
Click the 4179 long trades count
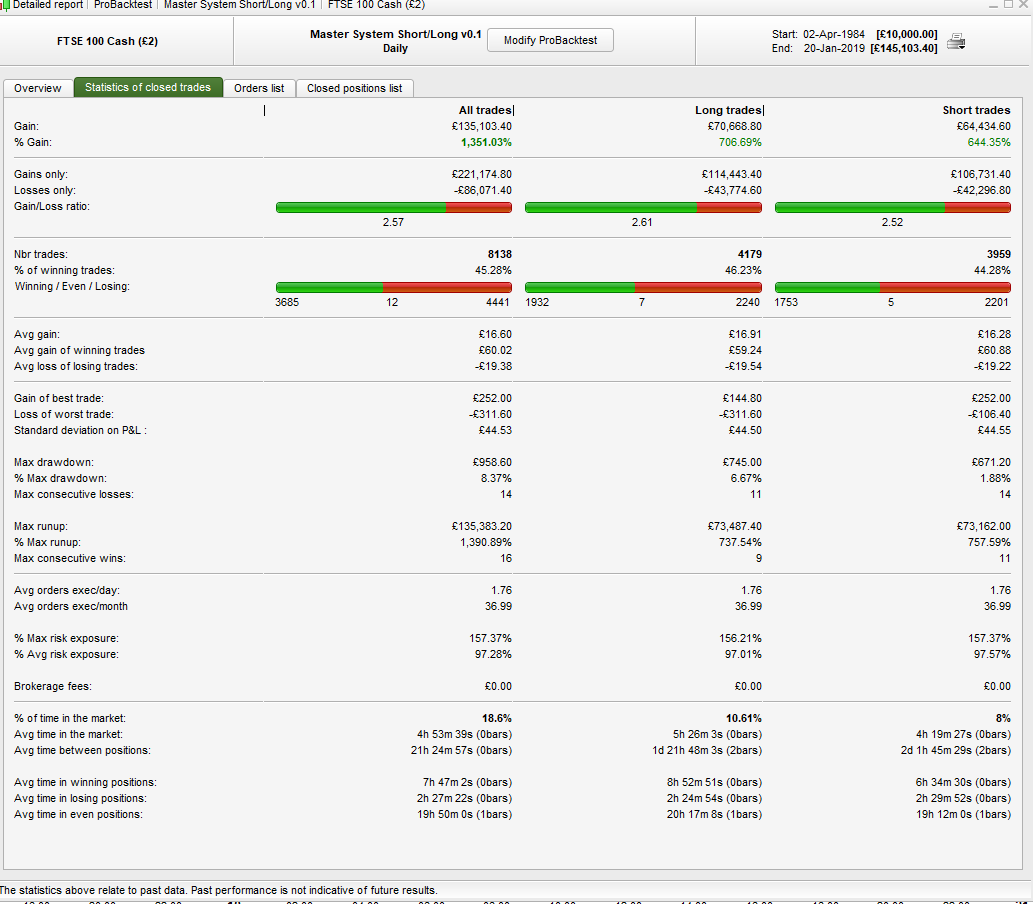pyautogui.click(x=750, y=254)
